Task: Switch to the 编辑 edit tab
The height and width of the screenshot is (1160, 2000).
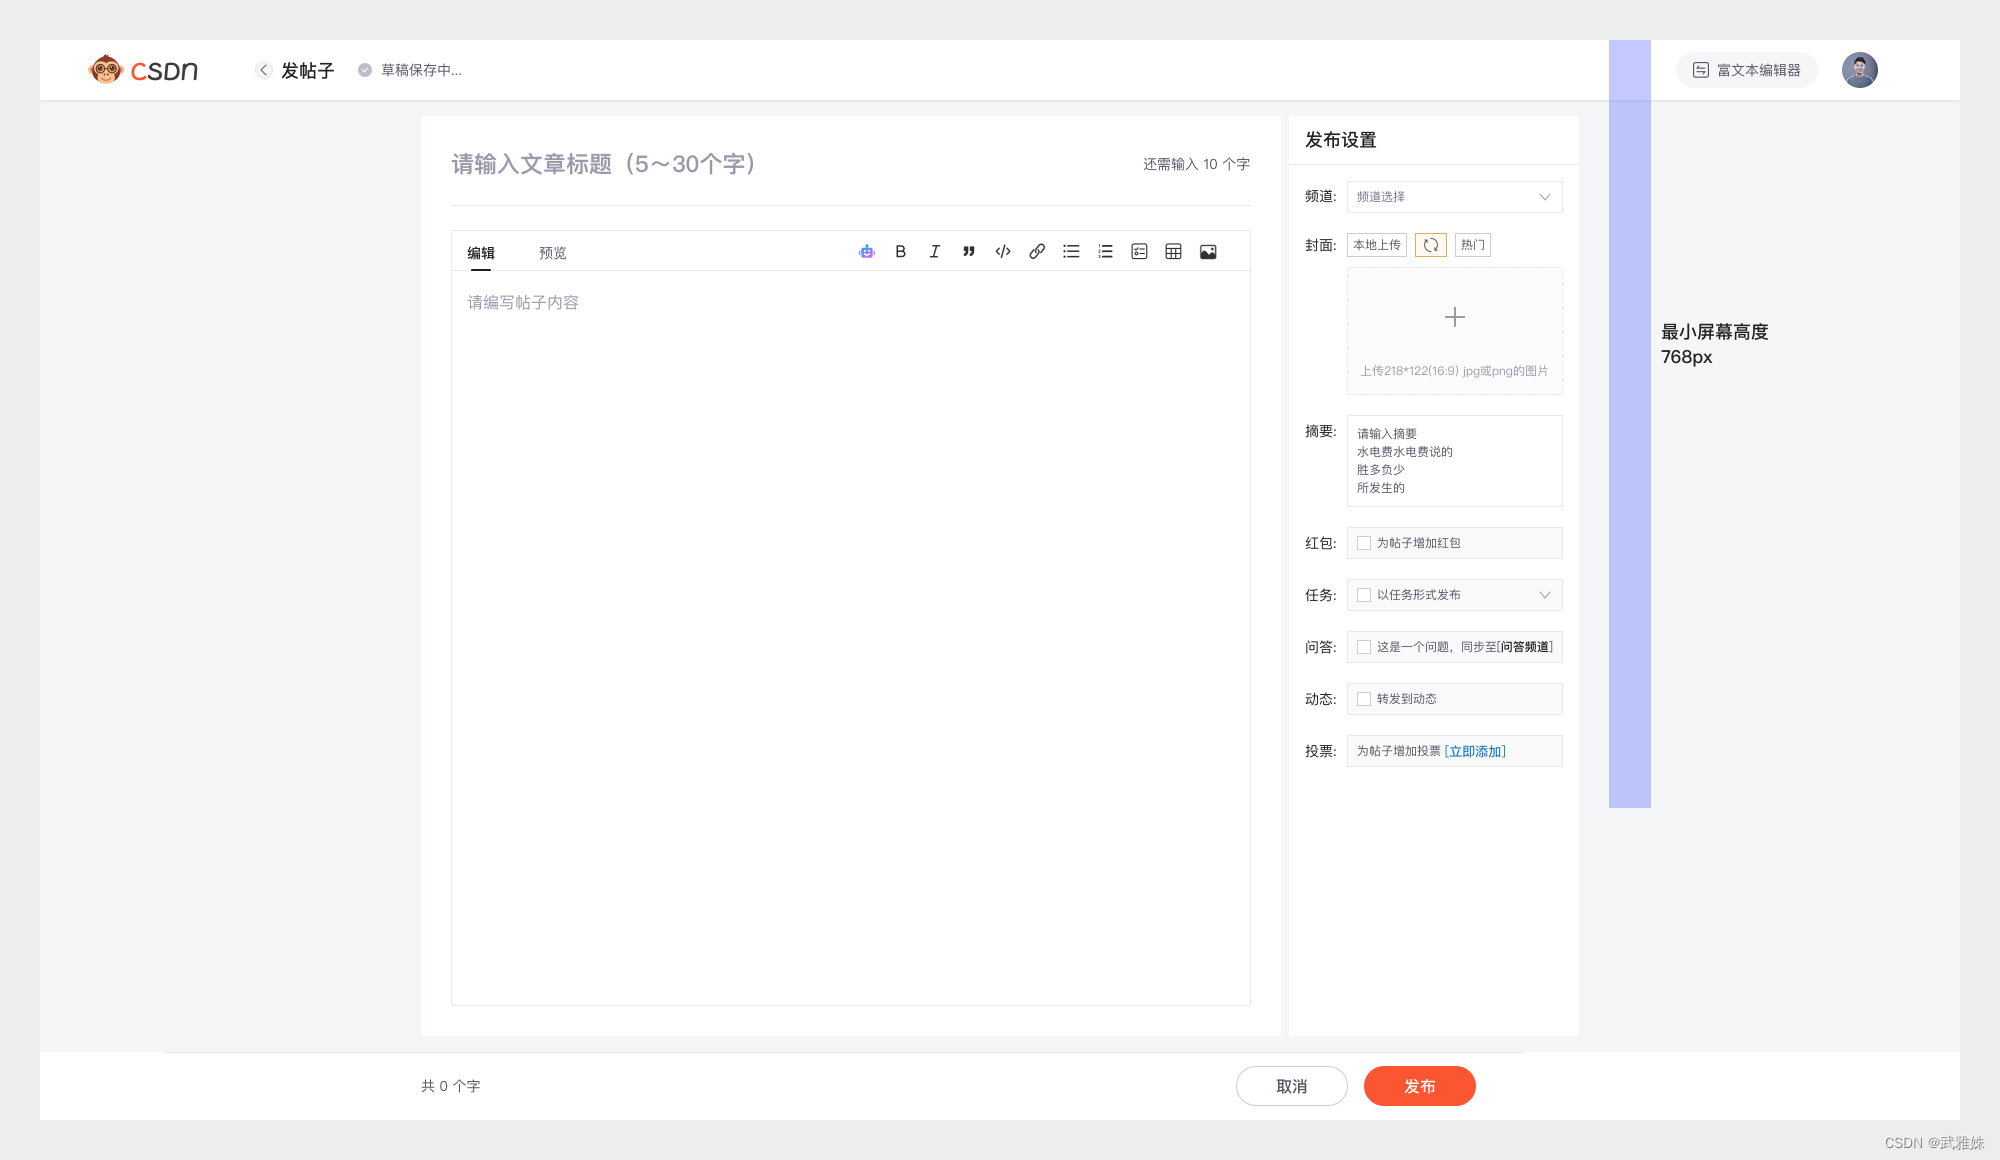Action: point(481,253)
